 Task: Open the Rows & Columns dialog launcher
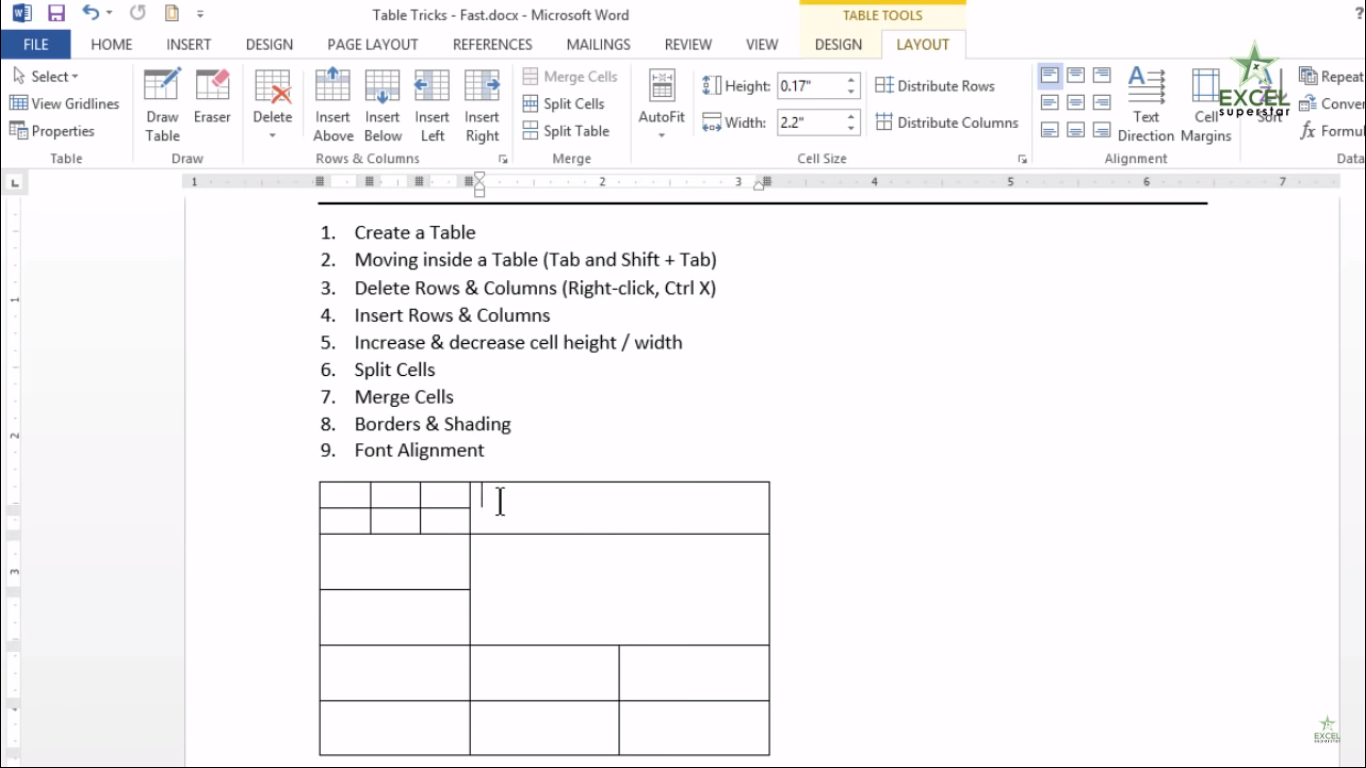[503, 159]
